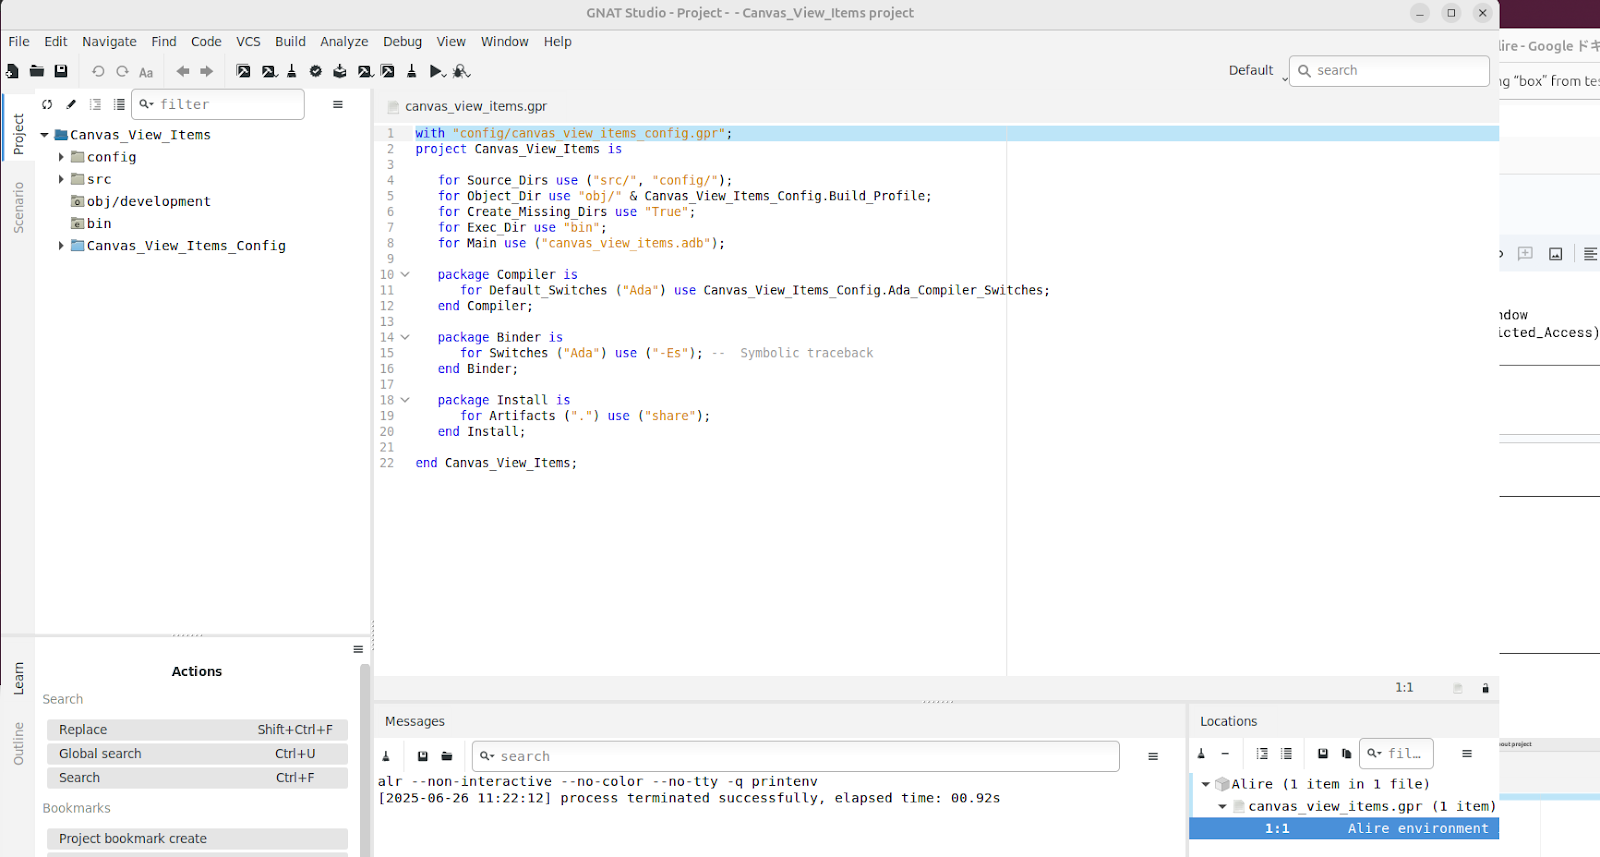Fold the package Compiler block
This screenshot has width=1600, height=857.
coord(405,274)
